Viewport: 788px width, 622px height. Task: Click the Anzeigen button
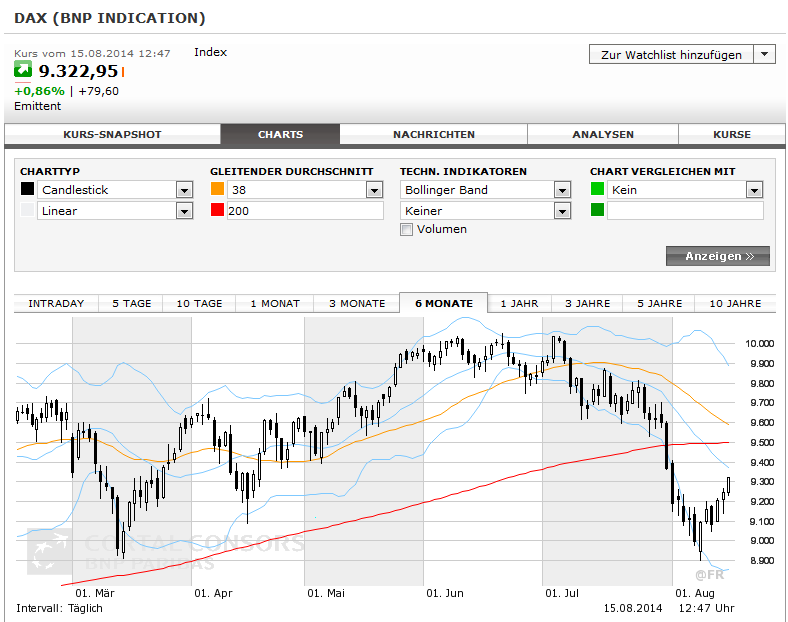tap(718, 256)
